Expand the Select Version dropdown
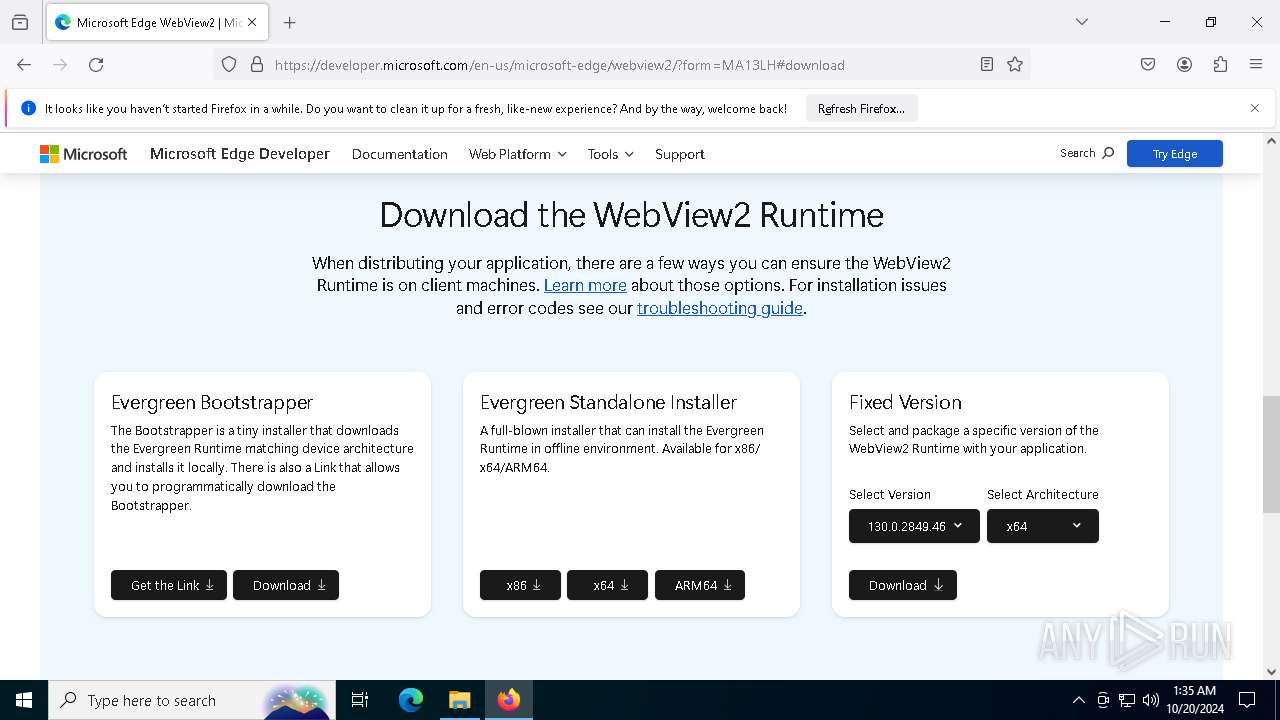 coord(914,526)
